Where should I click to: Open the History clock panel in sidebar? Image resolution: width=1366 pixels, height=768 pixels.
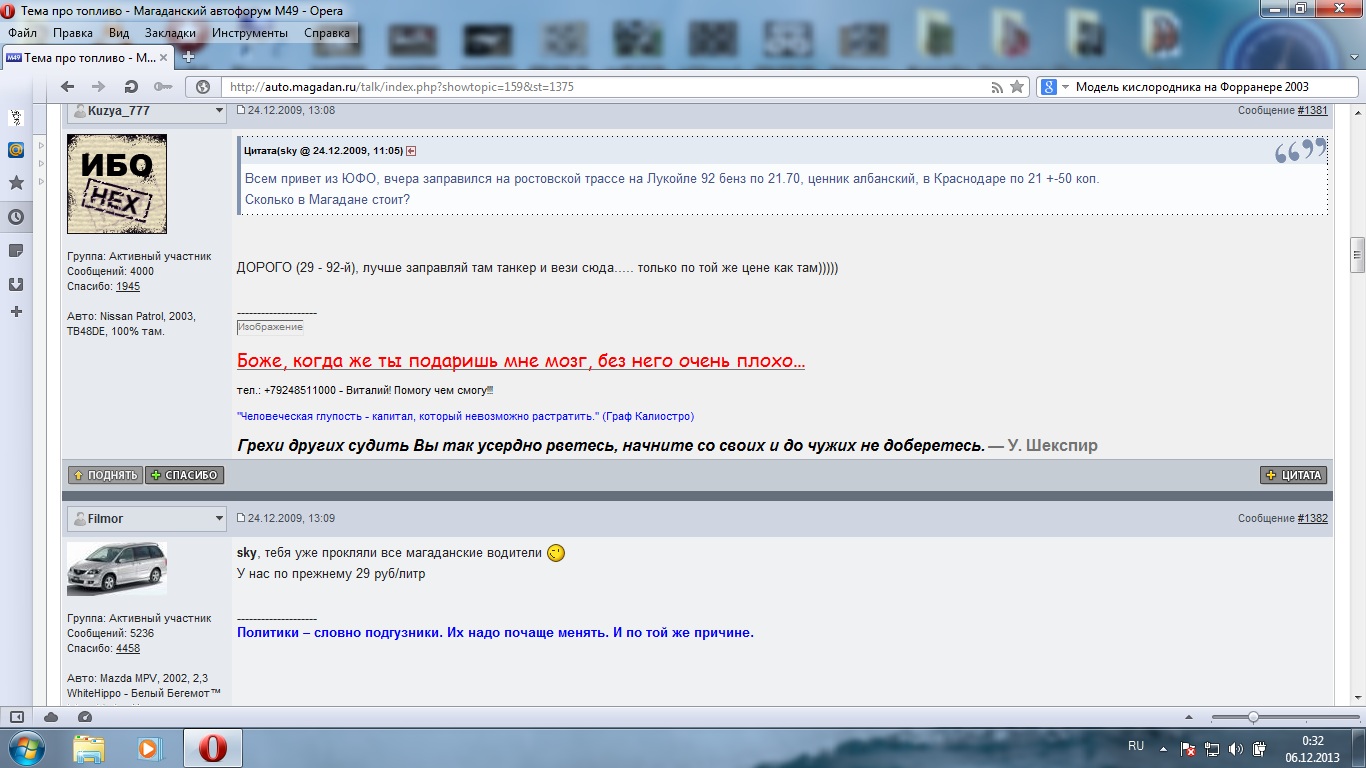(16, 217)
